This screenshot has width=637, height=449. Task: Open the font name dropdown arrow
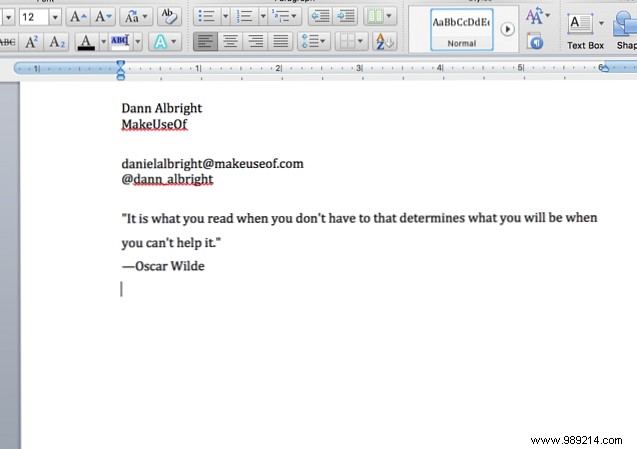(9, 17)
